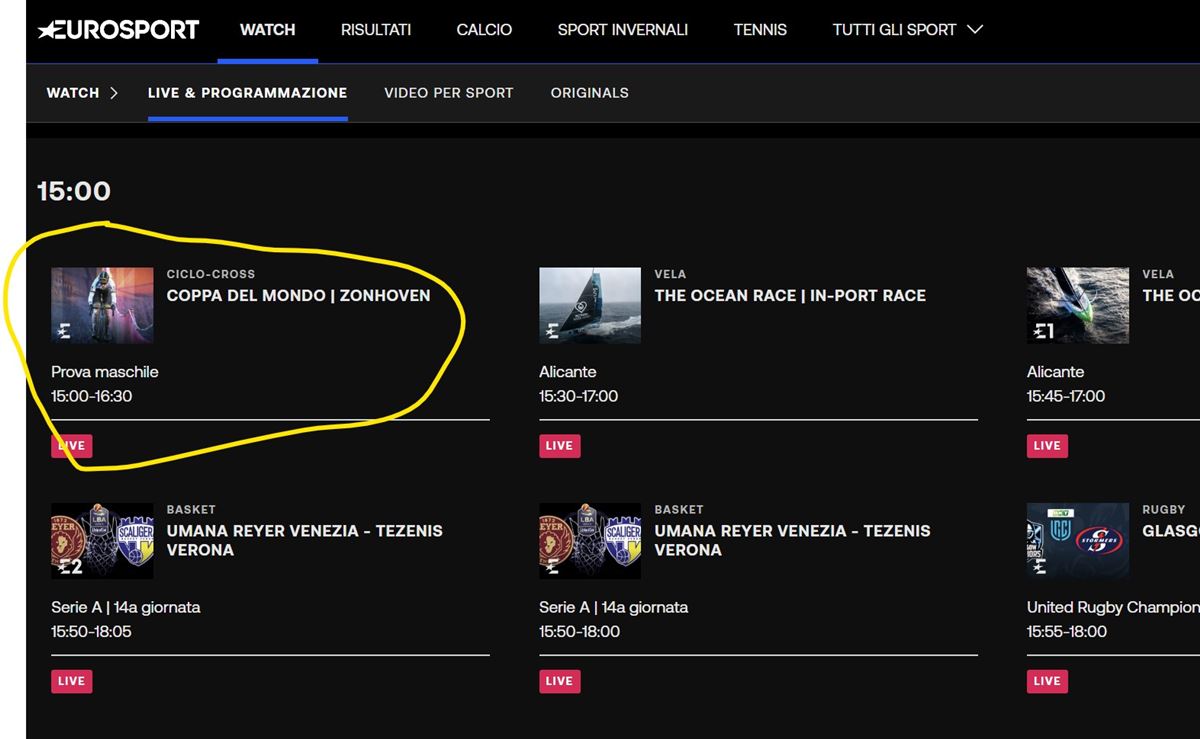Click the LIVE badge under Coppa del Mondo

(x=71, y=445)
